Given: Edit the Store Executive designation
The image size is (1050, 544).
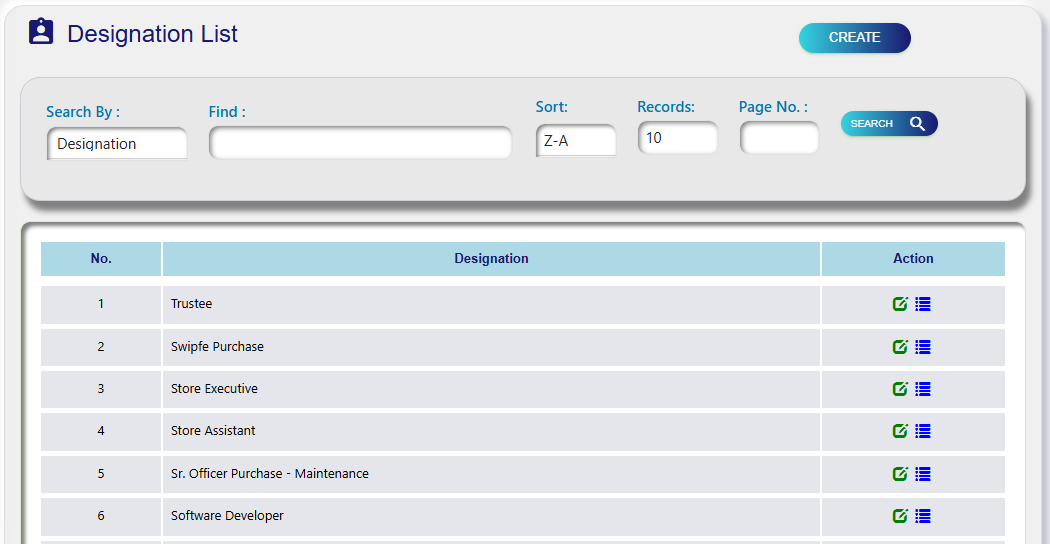Looking at the screenshot, I should coord(900,389).
